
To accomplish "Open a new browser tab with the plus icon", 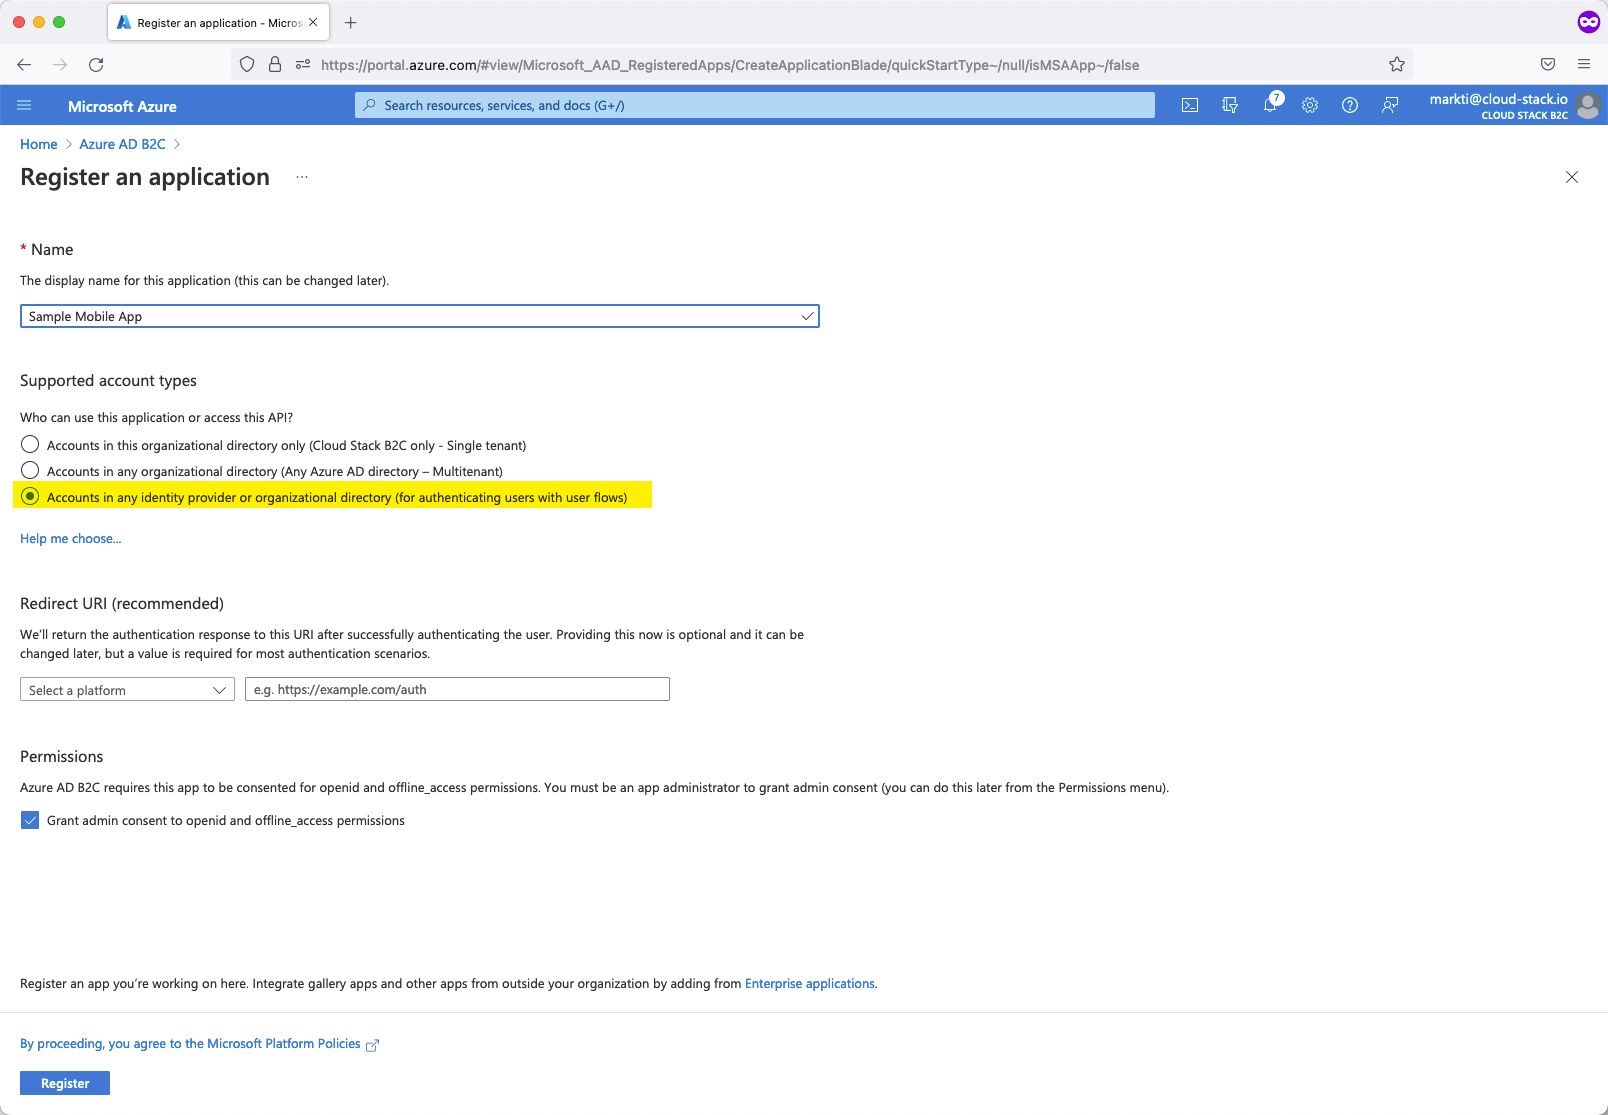I will pos(351,23).
